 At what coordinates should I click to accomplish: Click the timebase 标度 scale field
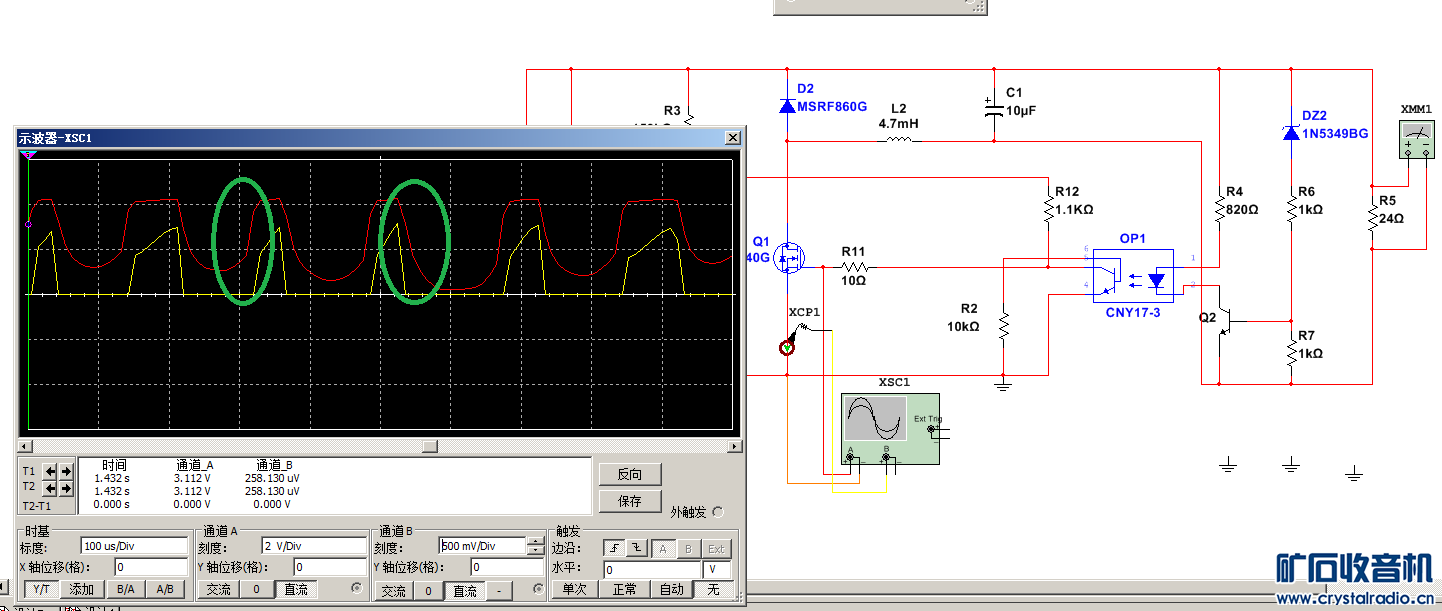click(134, 547)
